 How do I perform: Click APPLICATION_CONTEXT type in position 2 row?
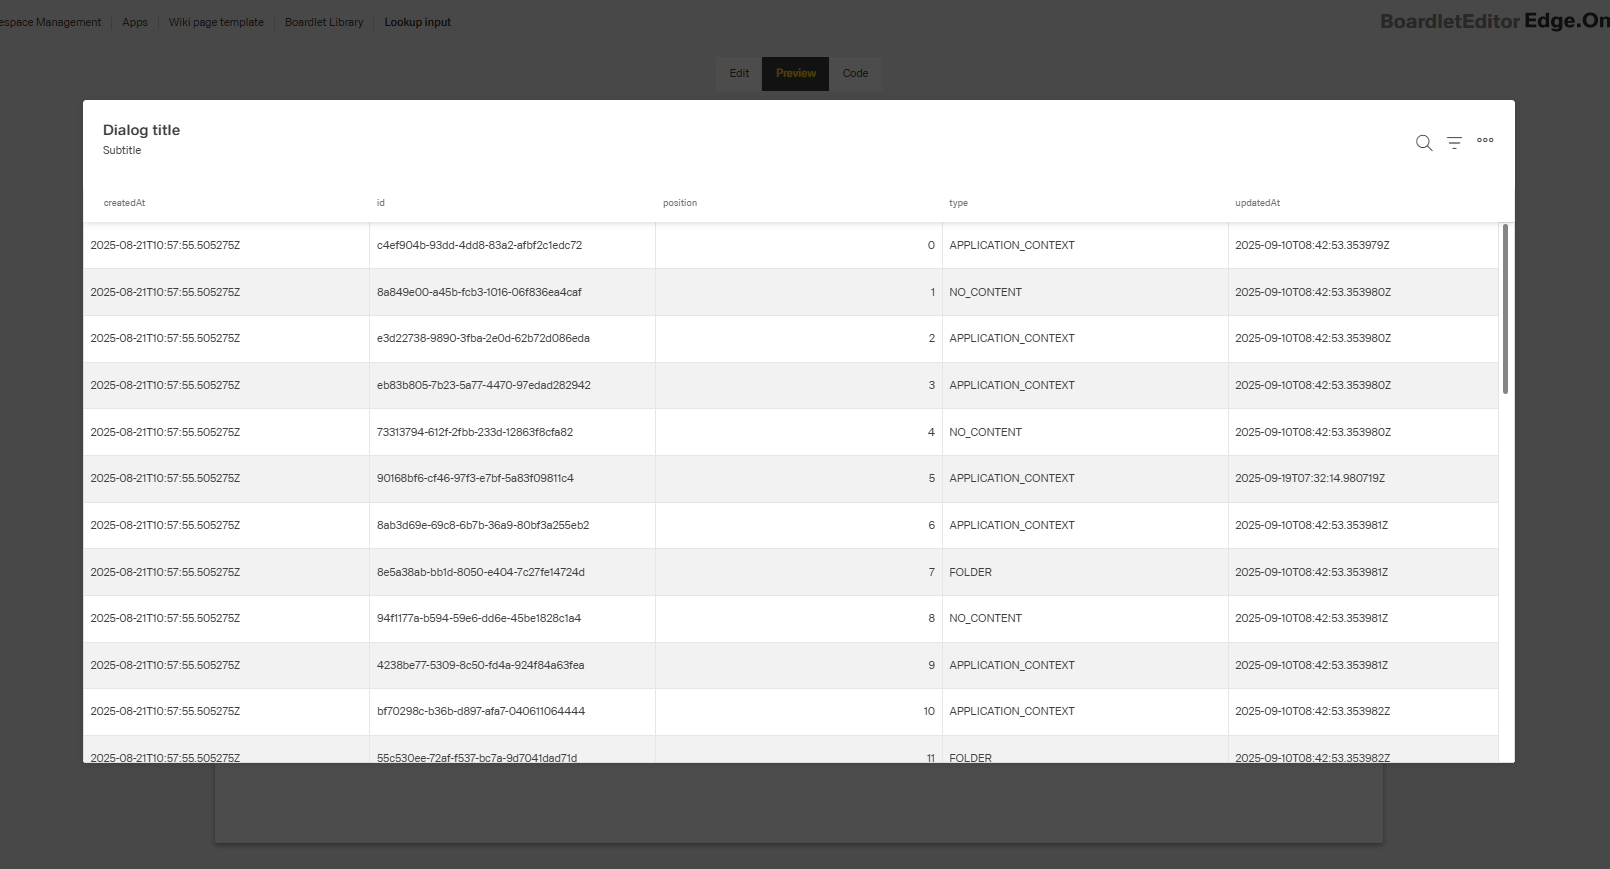click(1085, 338)
